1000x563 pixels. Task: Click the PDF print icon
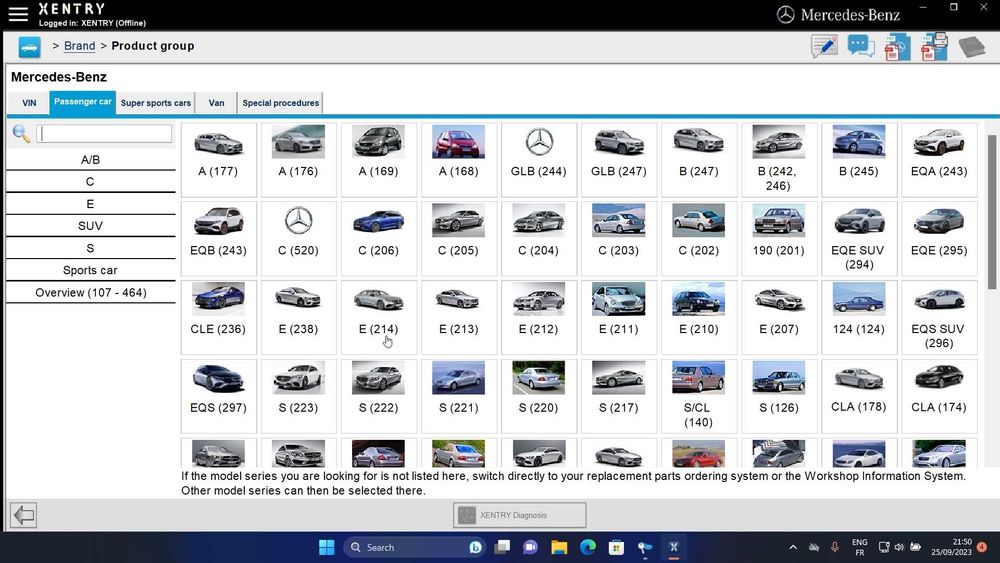[x=934, y=47]
